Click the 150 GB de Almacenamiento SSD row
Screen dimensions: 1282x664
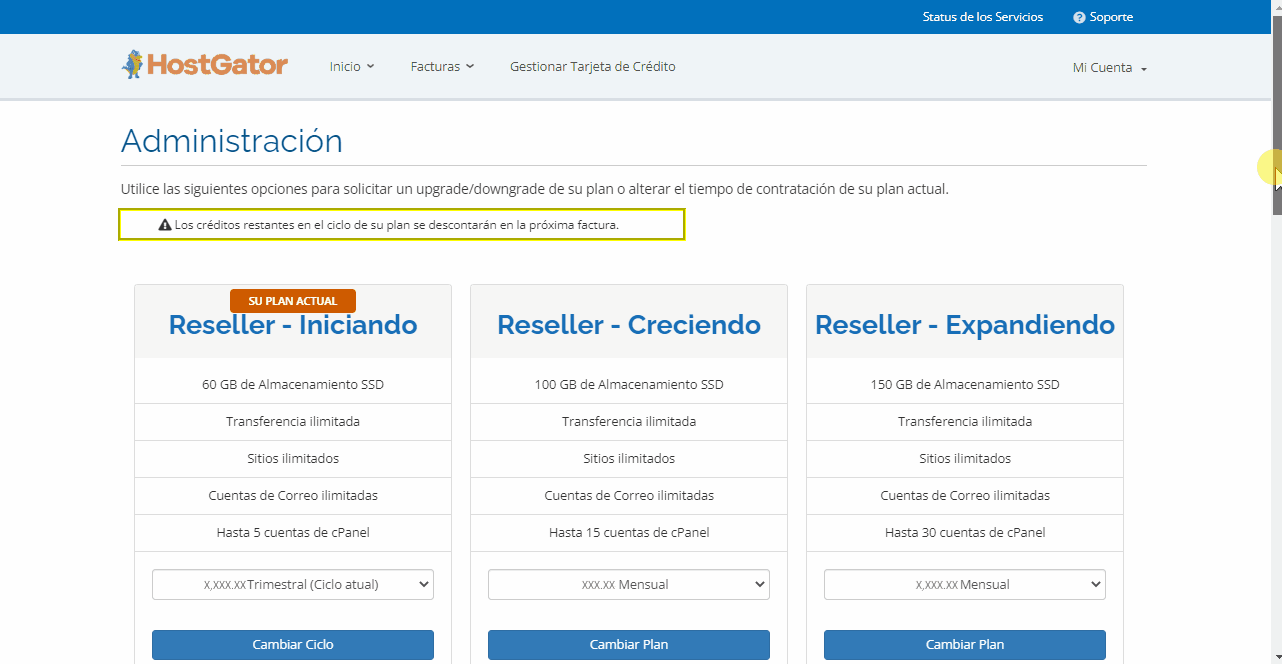click(x=965, y=385)
